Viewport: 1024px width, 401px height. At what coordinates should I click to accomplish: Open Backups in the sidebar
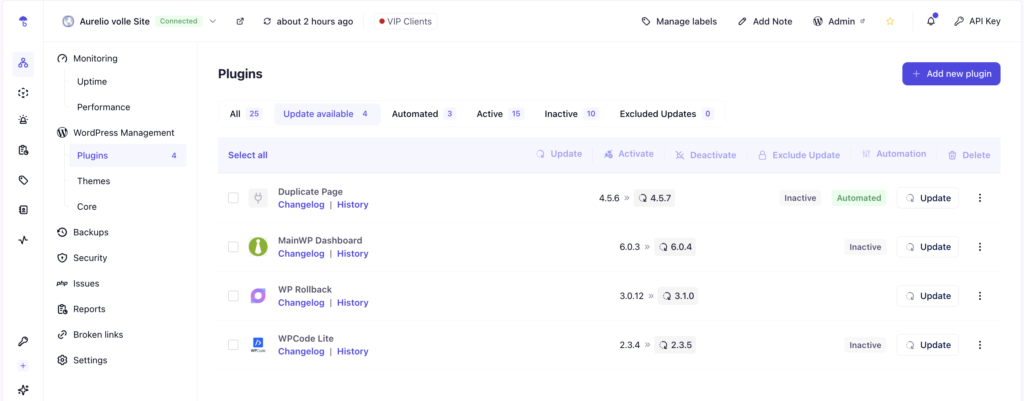point(90,232)
